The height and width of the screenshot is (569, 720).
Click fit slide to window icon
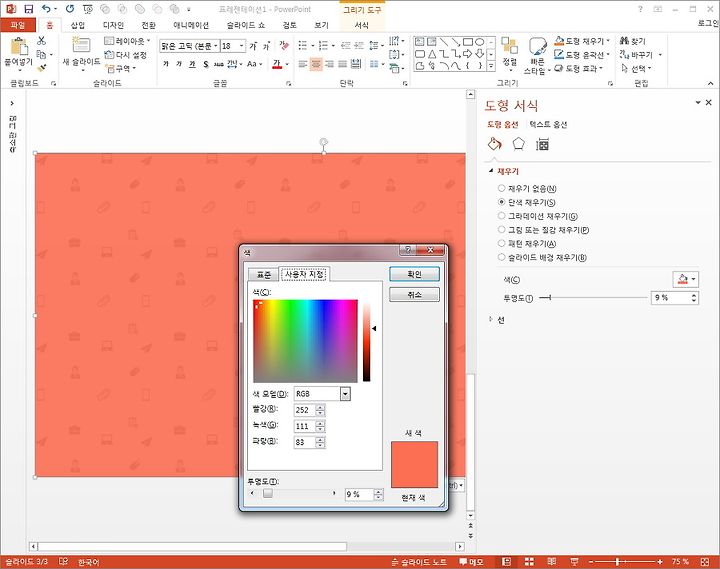(705, 561)
